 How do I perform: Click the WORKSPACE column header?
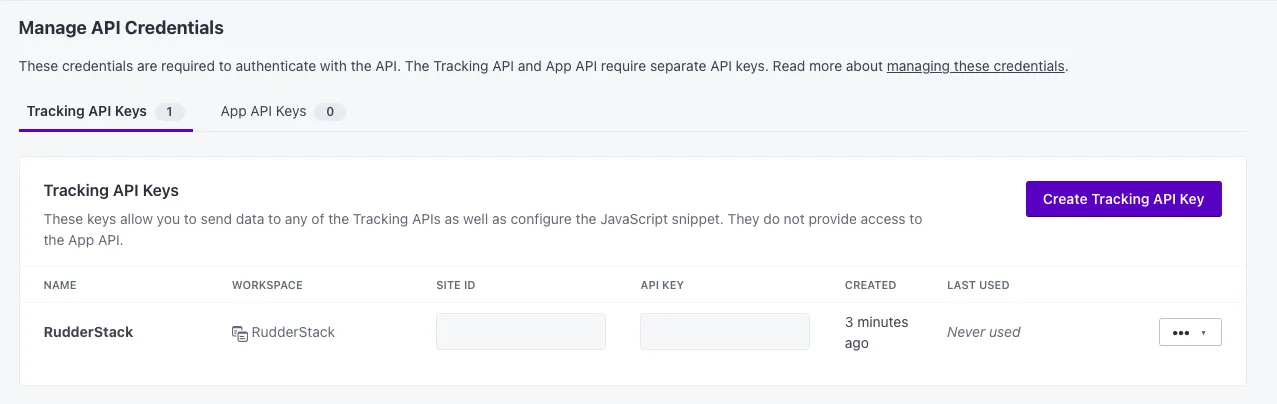point(267,285)
